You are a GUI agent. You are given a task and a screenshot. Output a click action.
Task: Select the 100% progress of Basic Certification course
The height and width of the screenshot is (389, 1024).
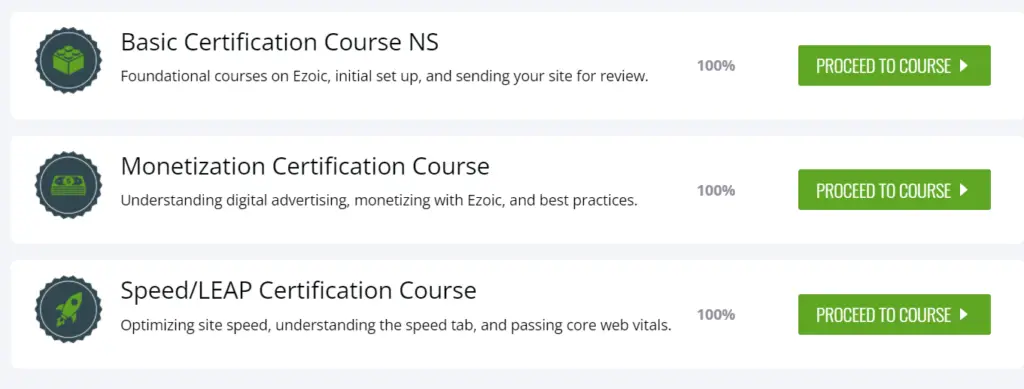716,66
